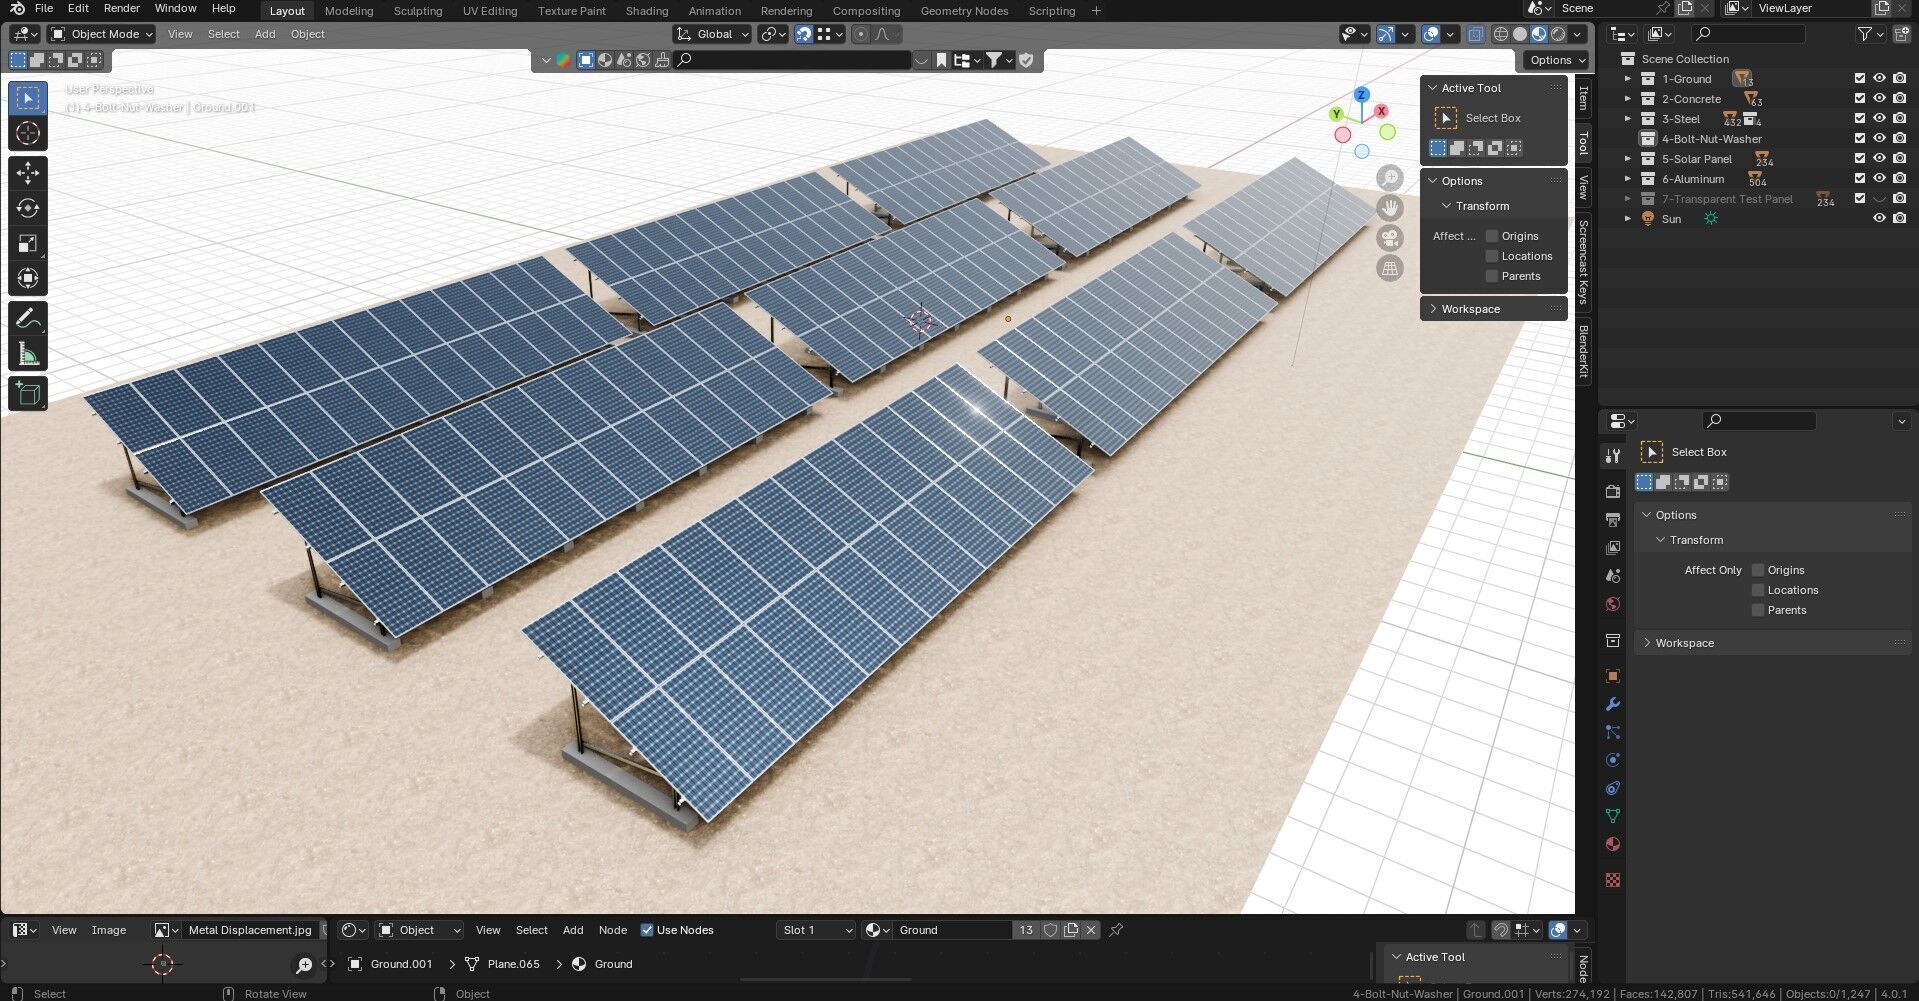The height and width of the screenshot is (1001, 1919).
Task: Open the viewport Options dropdown
Action: tap(1556, 60)
